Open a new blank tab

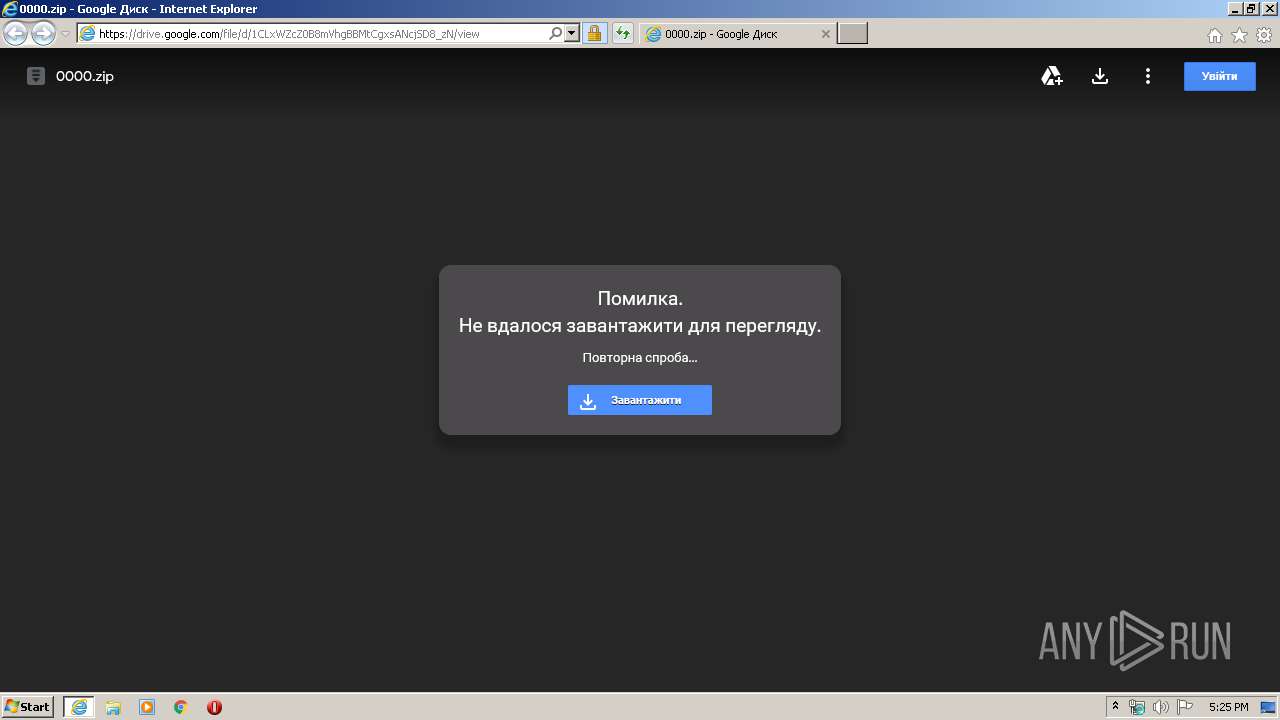tap(852, 34)
